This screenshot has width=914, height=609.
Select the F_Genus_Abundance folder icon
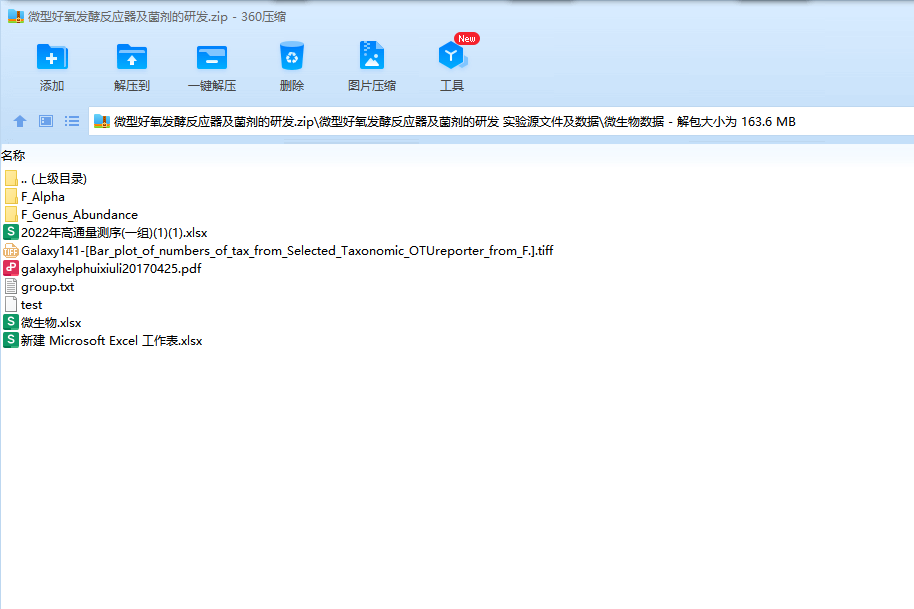tap(10, 214)
